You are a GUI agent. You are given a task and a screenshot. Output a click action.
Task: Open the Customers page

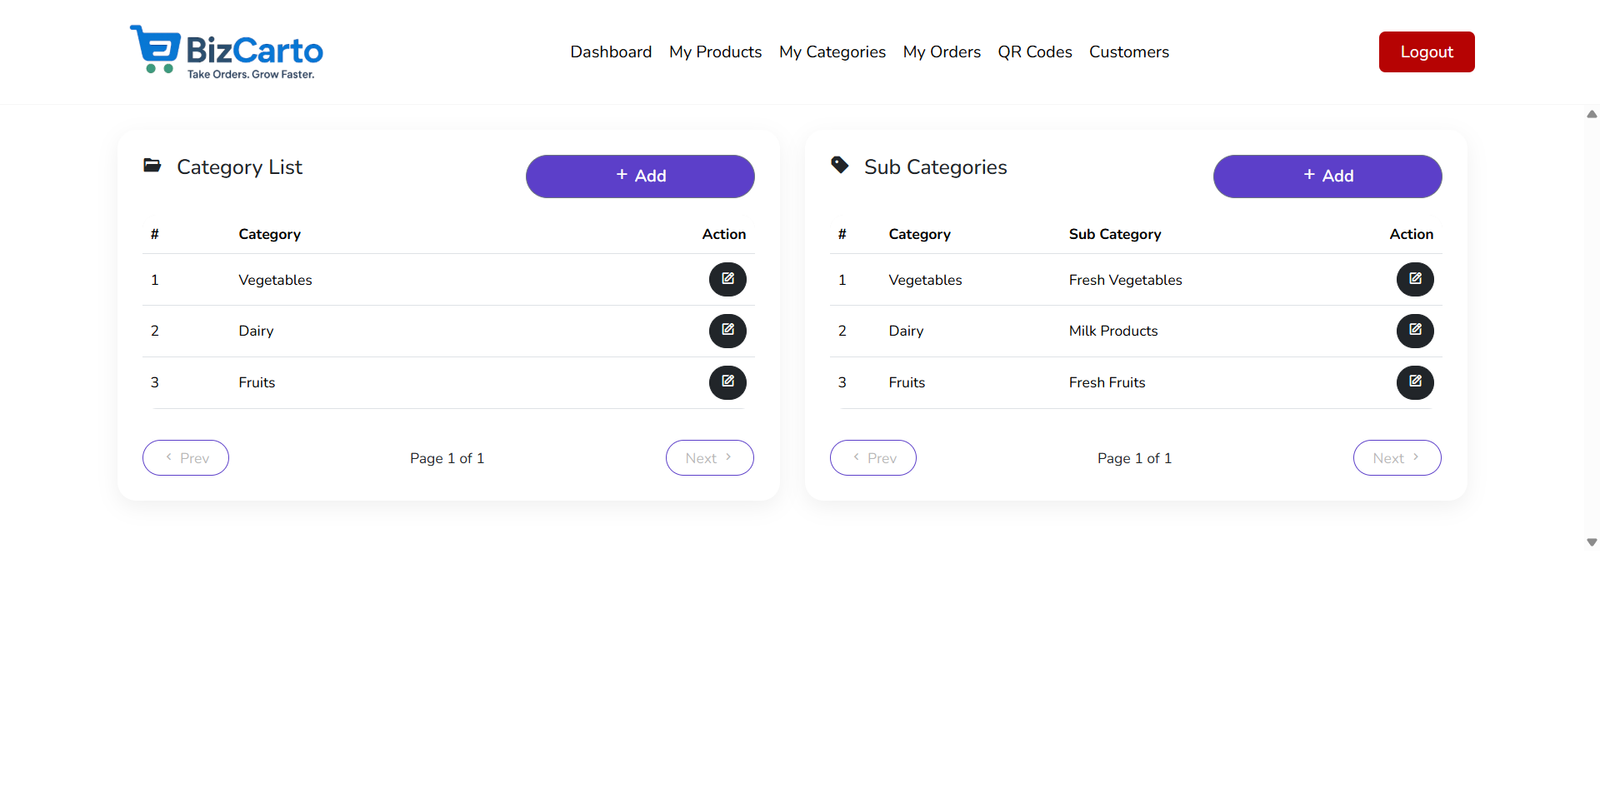point(1129,51)
